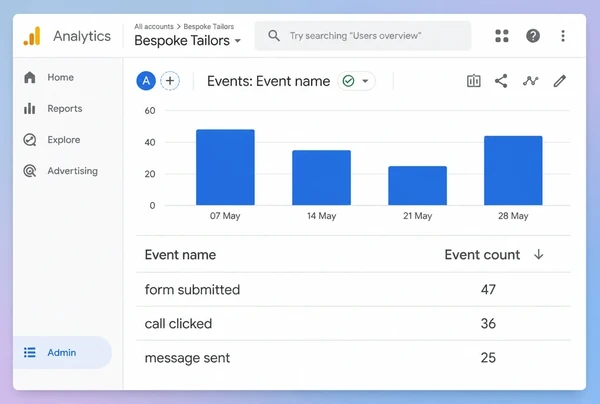The image size is (600, 404).
Task: Sort by the Event name column header
Action: pyautogui.click(x=180, y=255)
